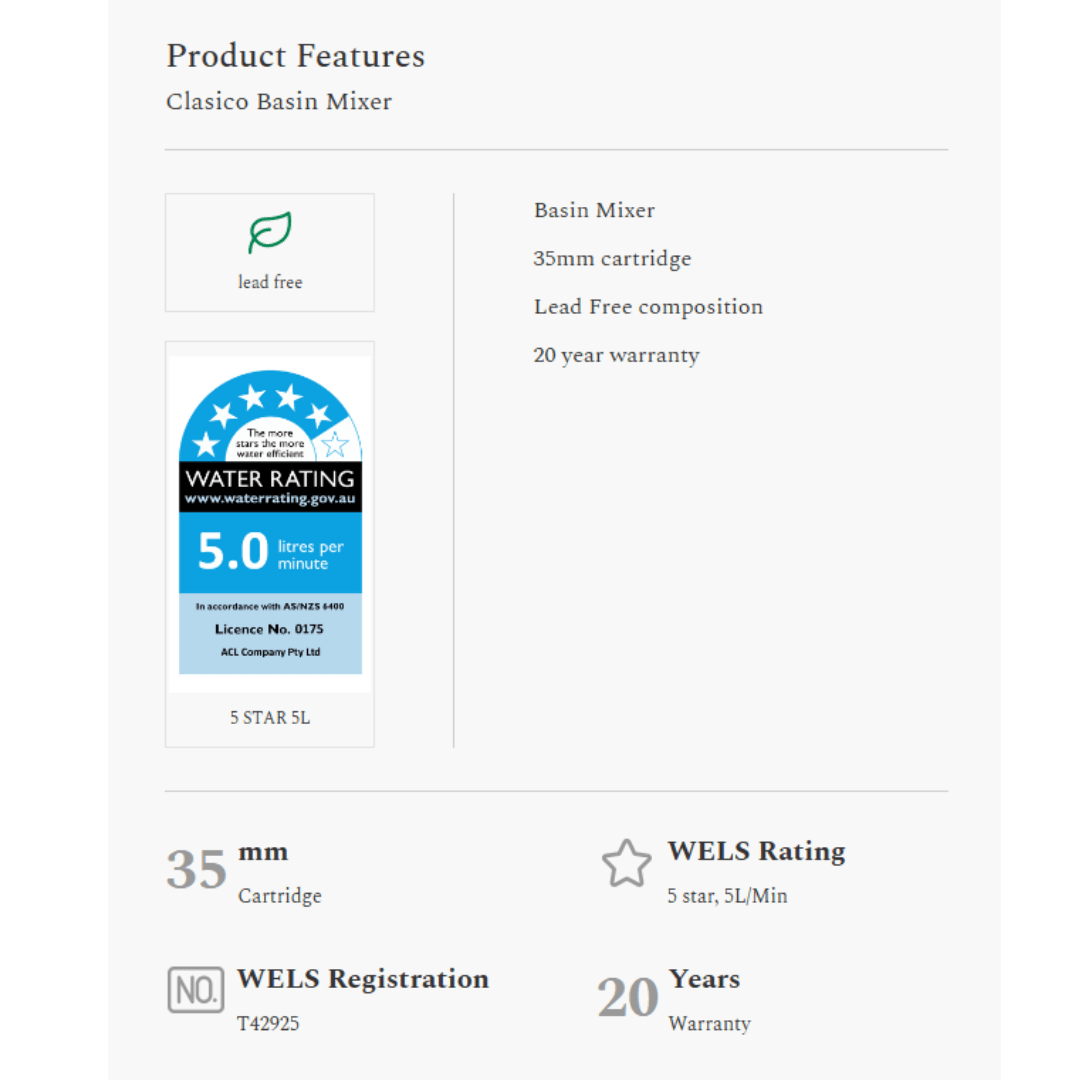Click the 35mm cartridge feature line
This screenshot has height=1080, width=1080.
(612, 259)
